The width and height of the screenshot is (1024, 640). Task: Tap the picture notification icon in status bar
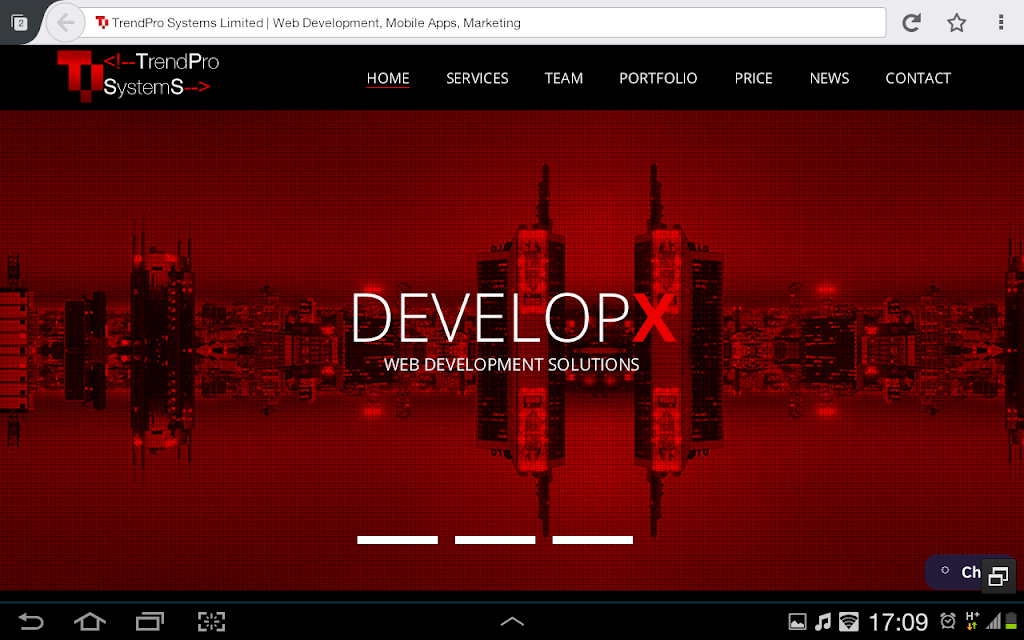click(x=797, y=622)
